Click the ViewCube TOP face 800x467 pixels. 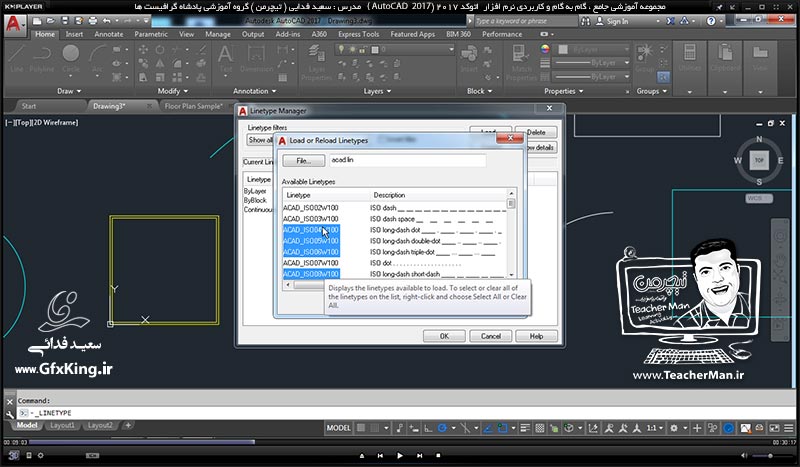(759, 160)
